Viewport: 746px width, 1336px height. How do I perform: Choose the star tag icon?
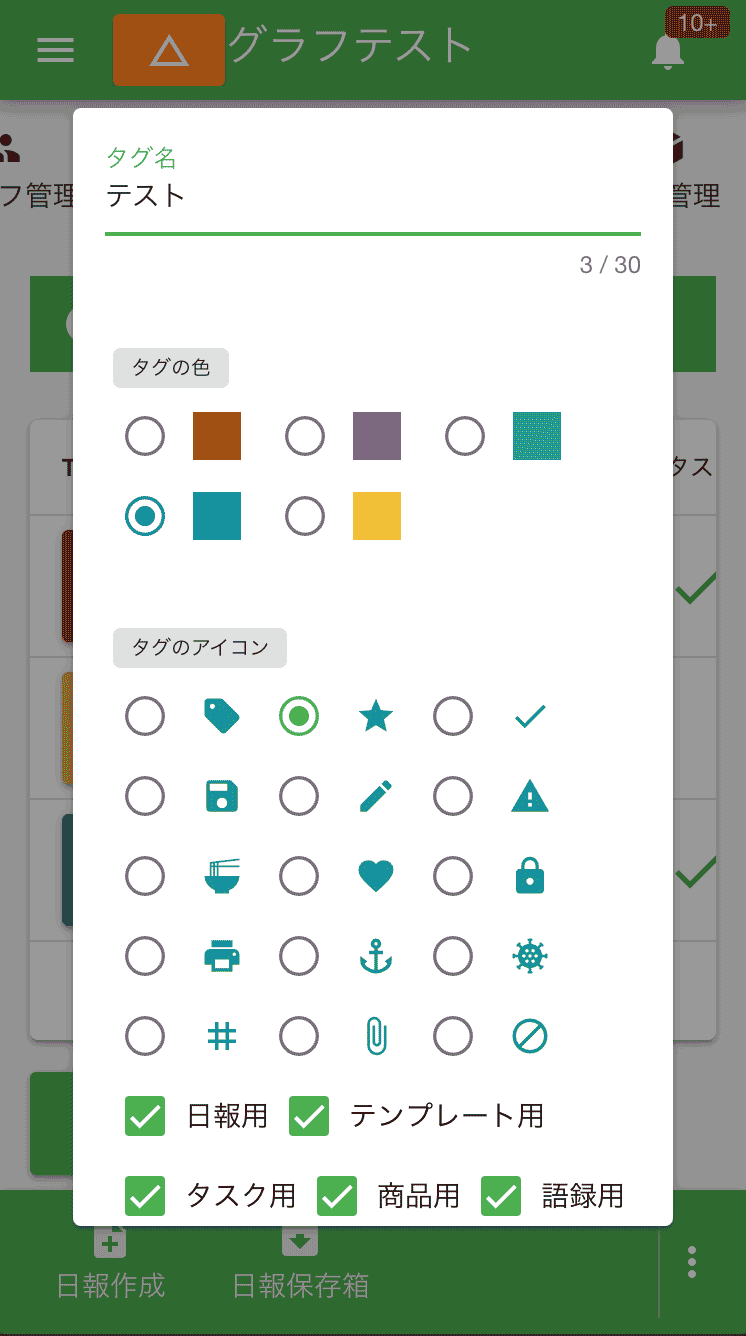375,716
